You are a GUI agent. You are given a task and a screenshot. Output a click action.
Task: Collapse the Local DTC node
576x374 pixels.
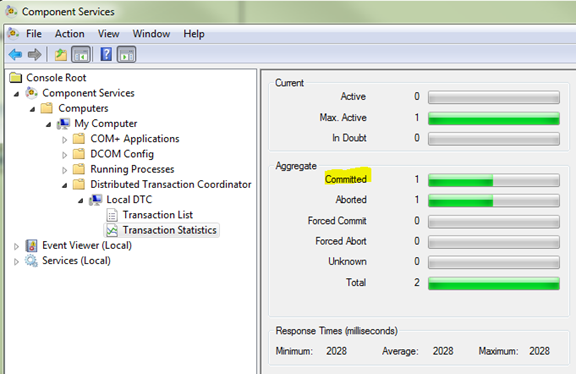click(81, 201)
